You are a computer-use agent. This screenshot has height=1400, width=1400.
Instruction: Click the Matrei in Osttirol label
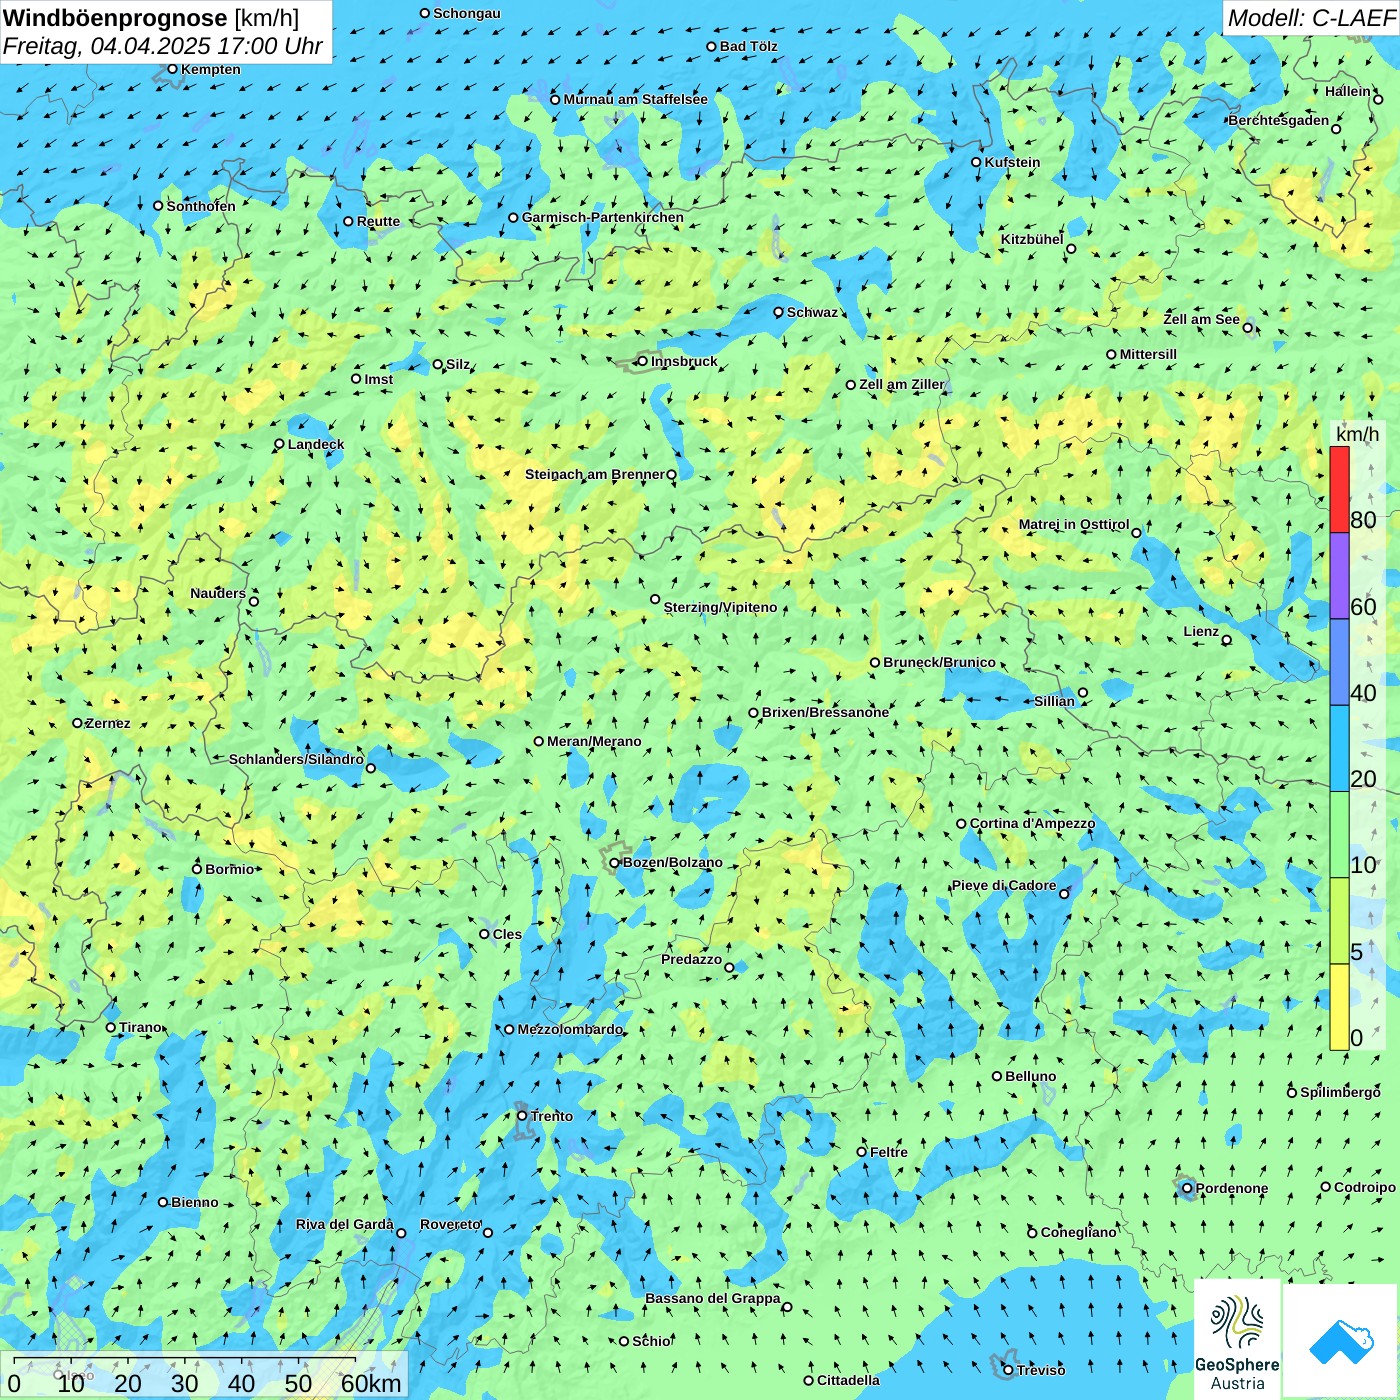(1074, 524)
